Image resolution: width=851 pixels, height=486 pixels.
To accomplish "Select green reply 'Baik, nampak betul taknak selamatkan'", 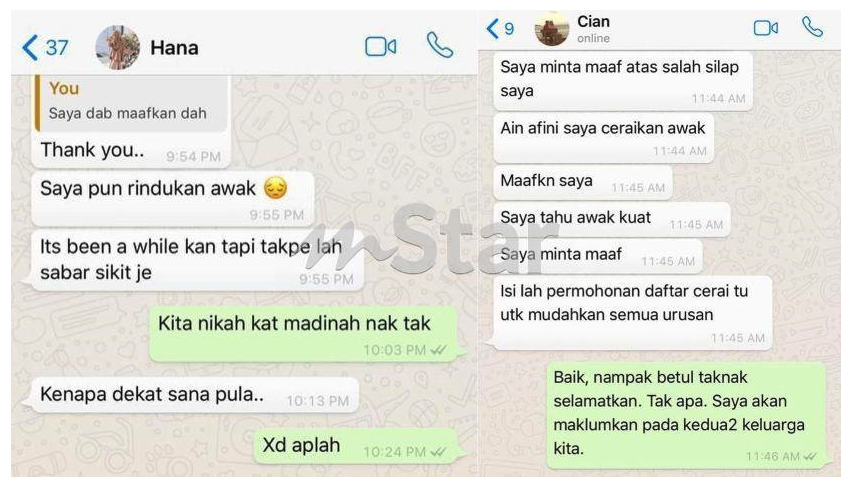I will pyautogui.click(x=686, y=415).
